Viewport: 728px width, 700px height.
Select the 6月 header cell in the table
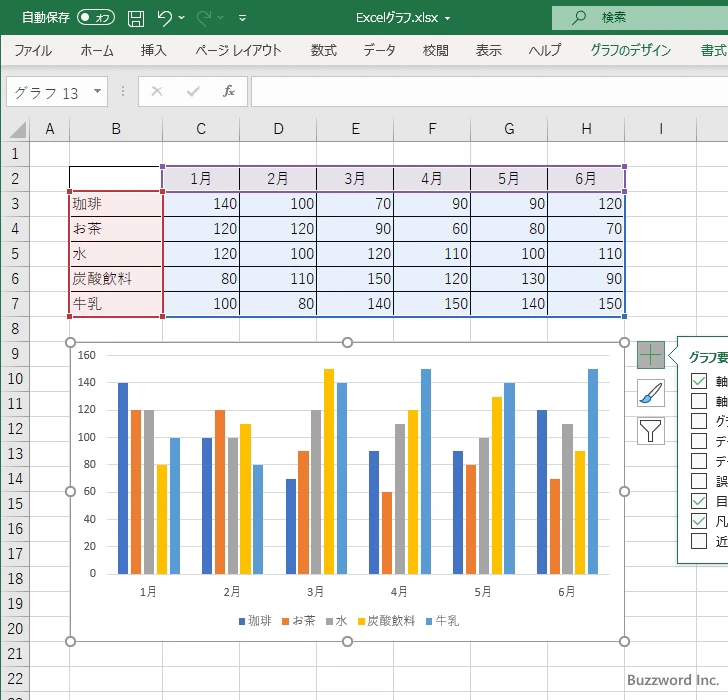tap(586, 178)
